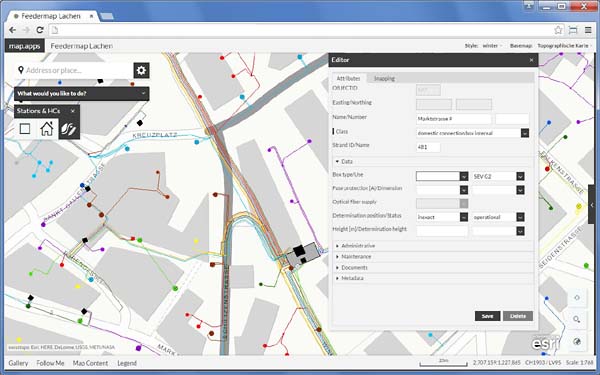Delete the selected feature

pyautogui.click(x=518, y=316)
